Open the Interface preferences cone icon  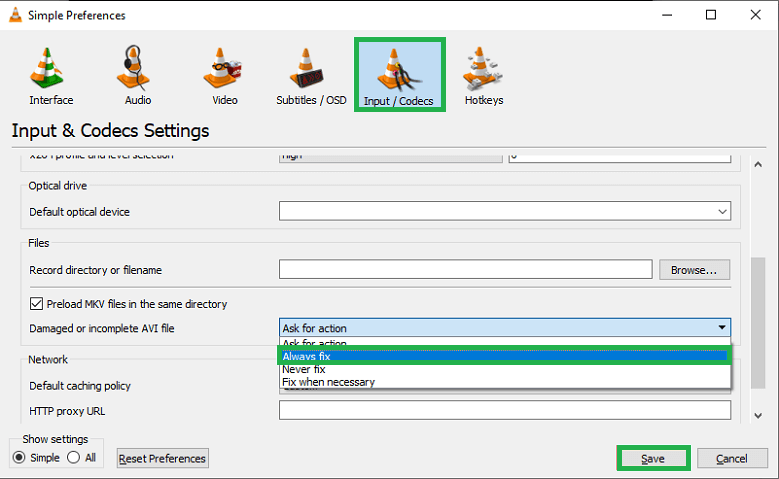coord(48,68)
